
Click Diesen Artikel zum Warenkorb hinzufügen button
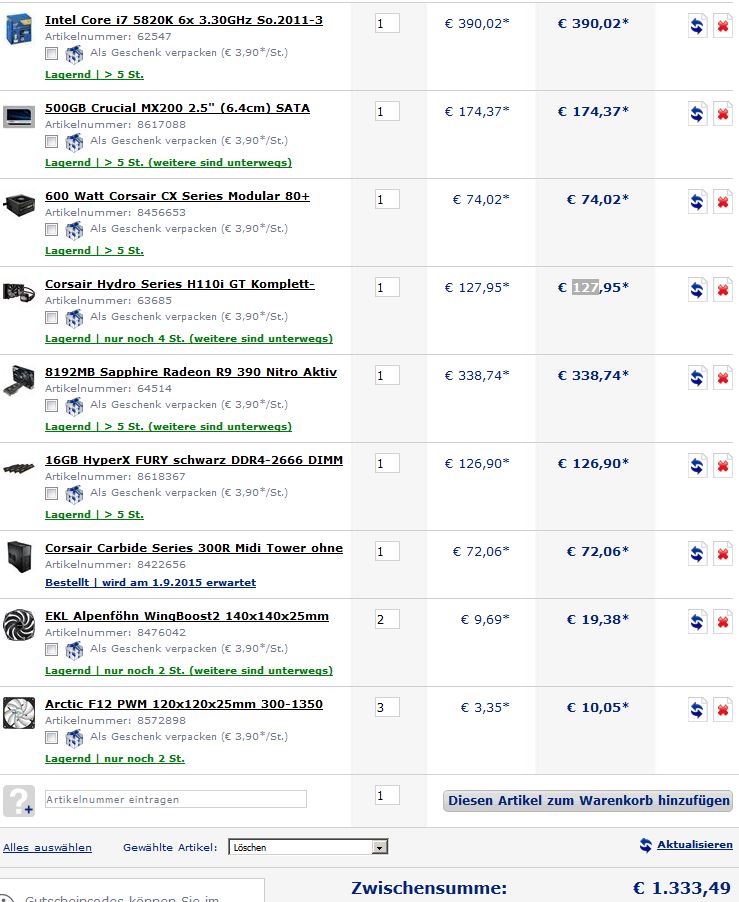coord(588,800)
